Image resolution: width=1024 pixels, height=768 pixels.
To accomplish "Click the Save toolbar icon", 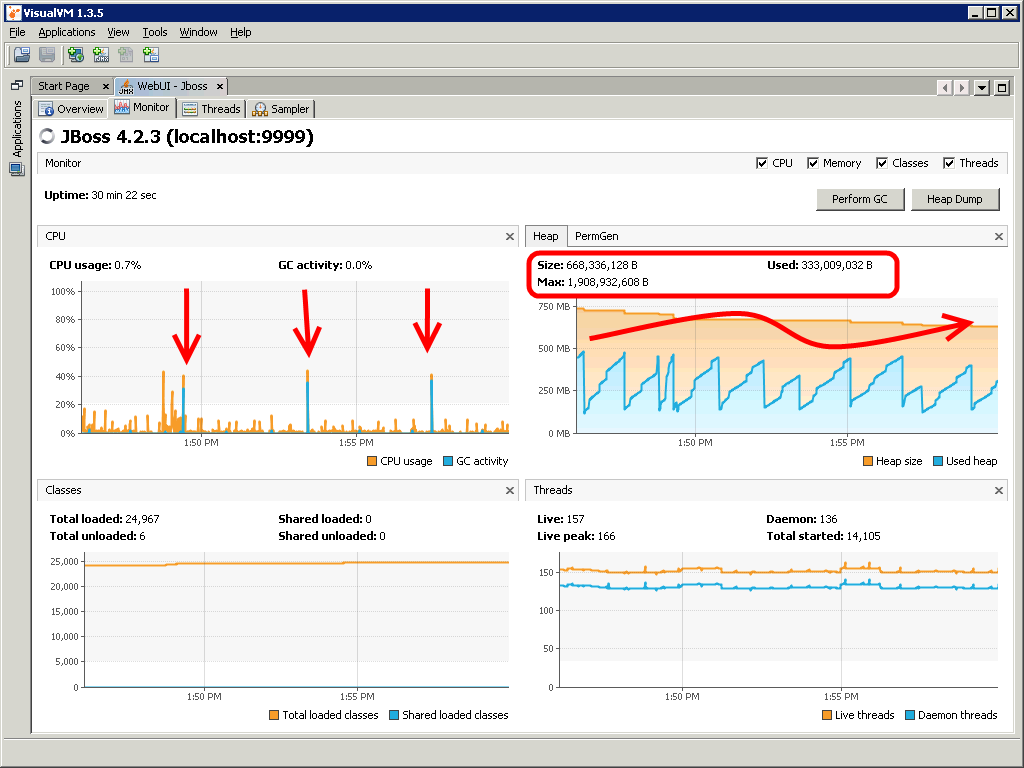I will coord(46,54).
